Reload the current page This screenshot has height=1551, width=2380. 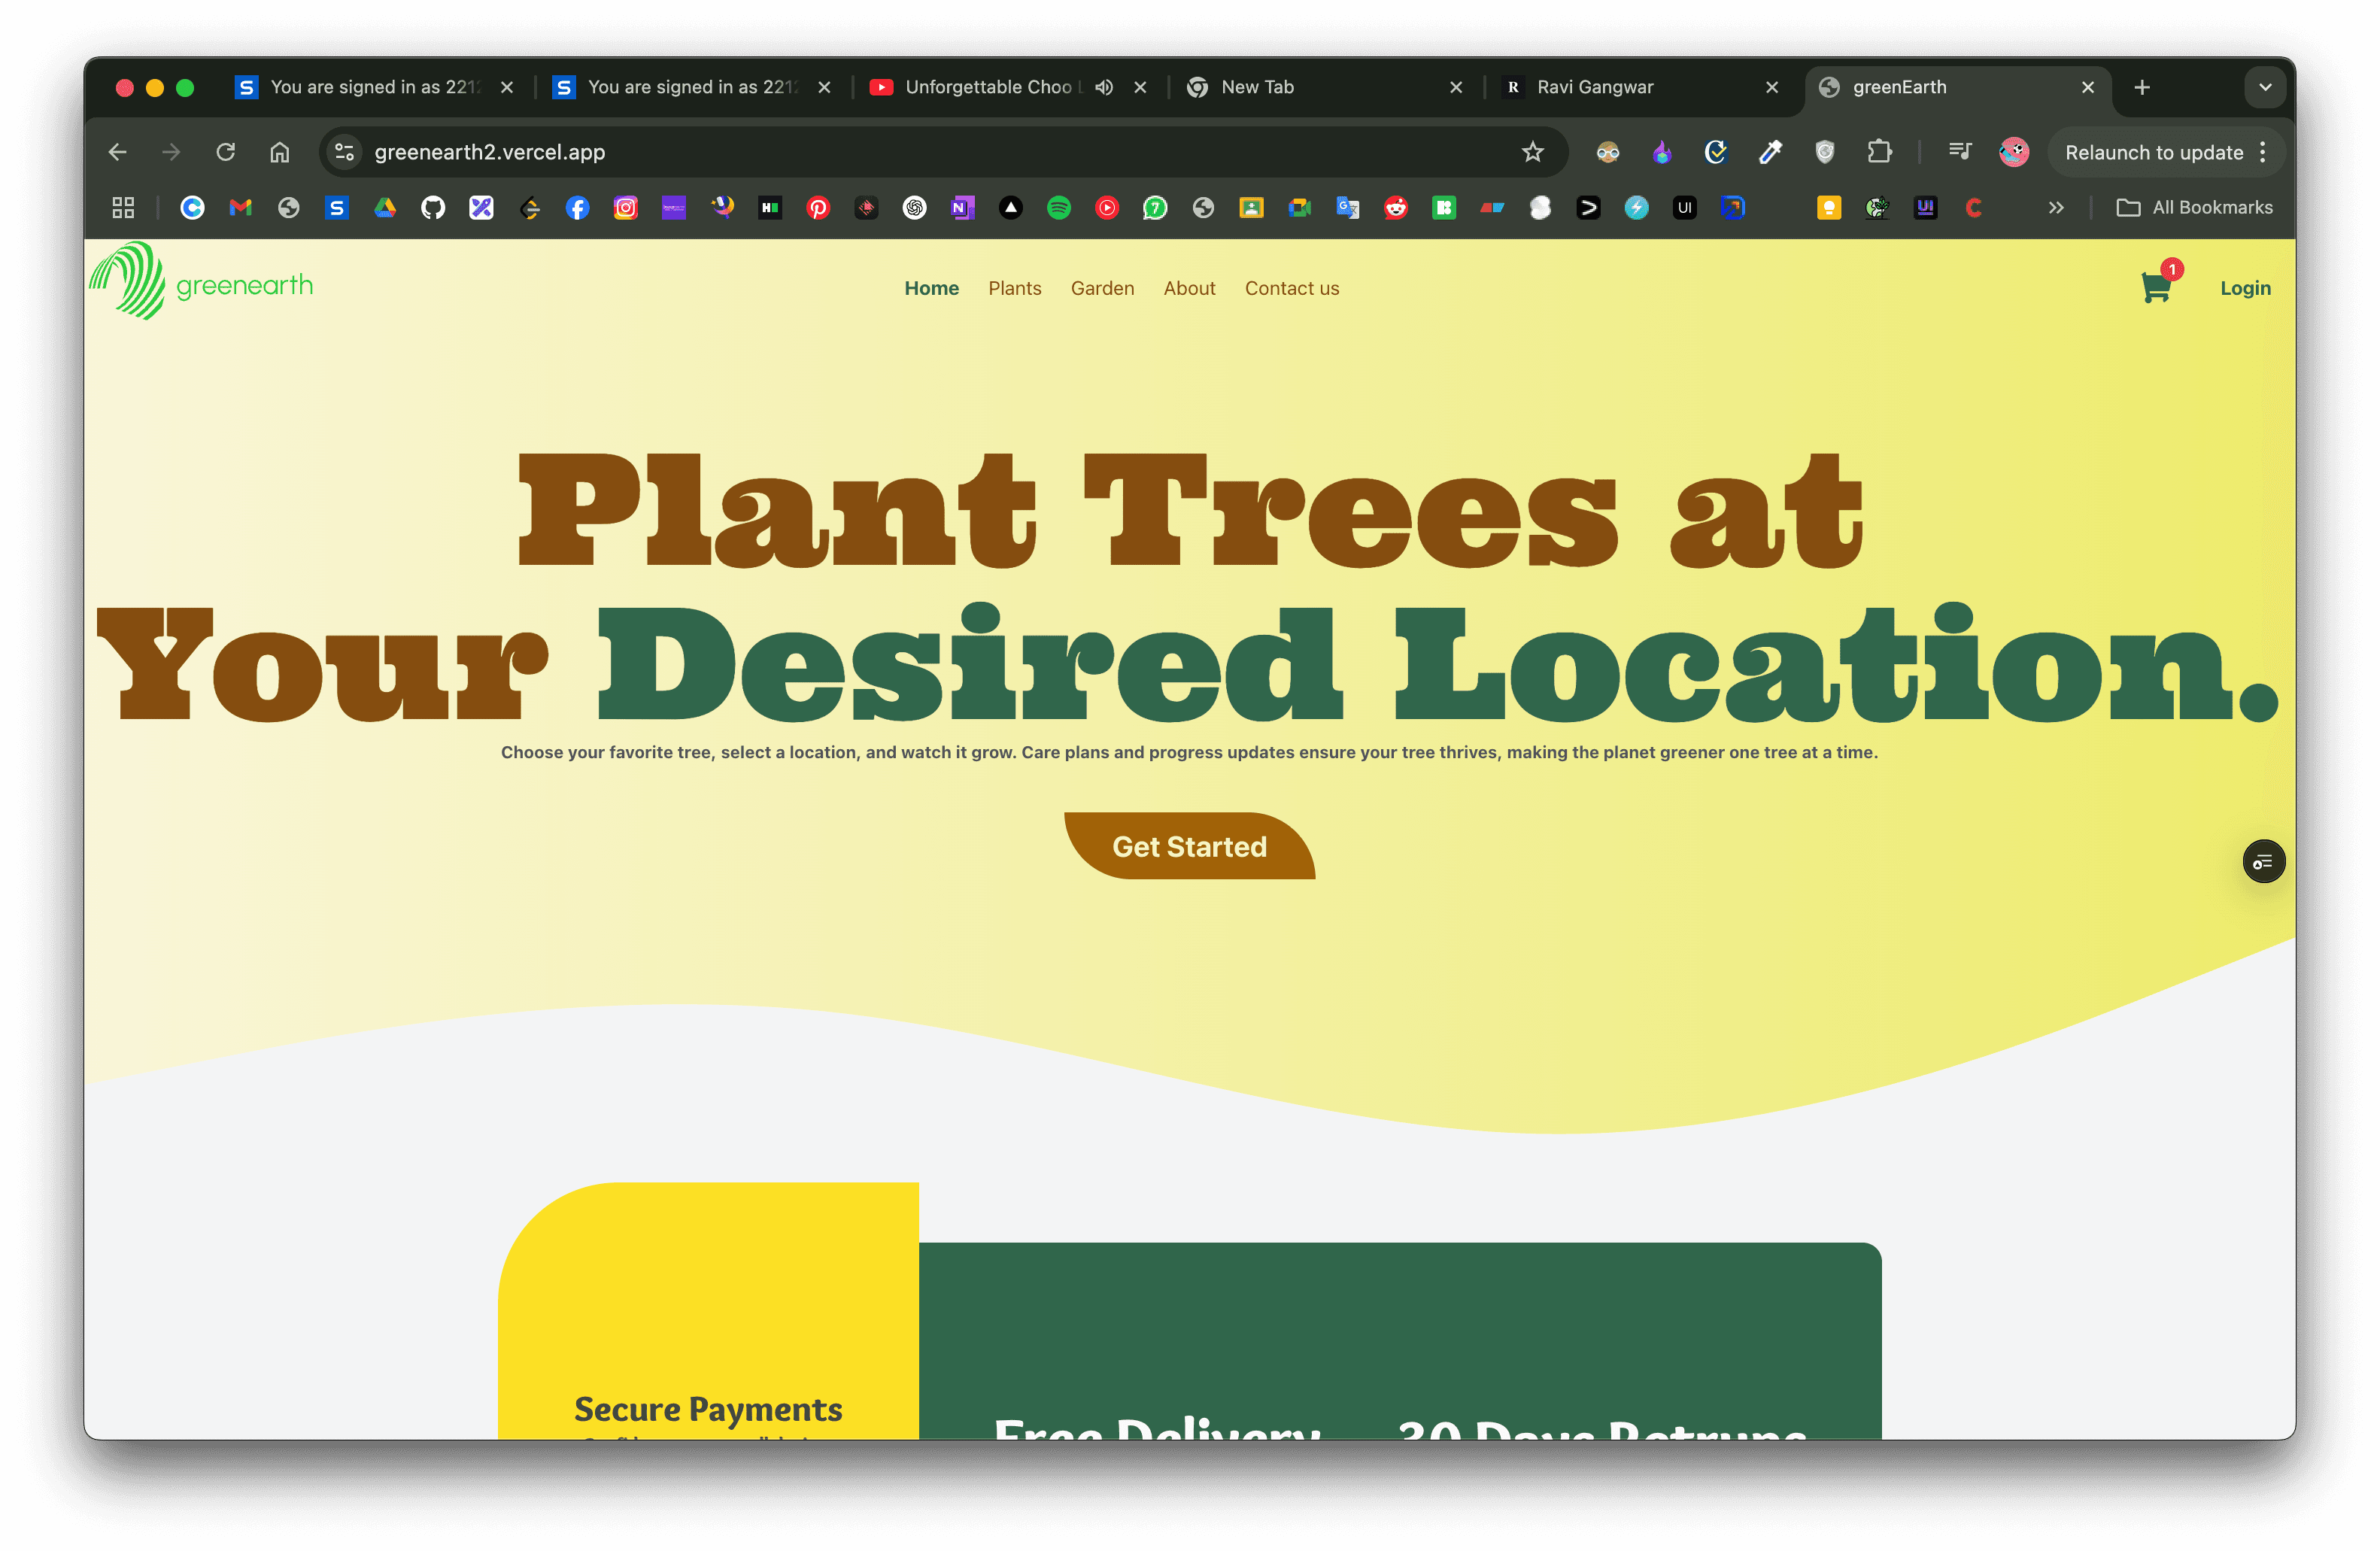pos(226,152)
